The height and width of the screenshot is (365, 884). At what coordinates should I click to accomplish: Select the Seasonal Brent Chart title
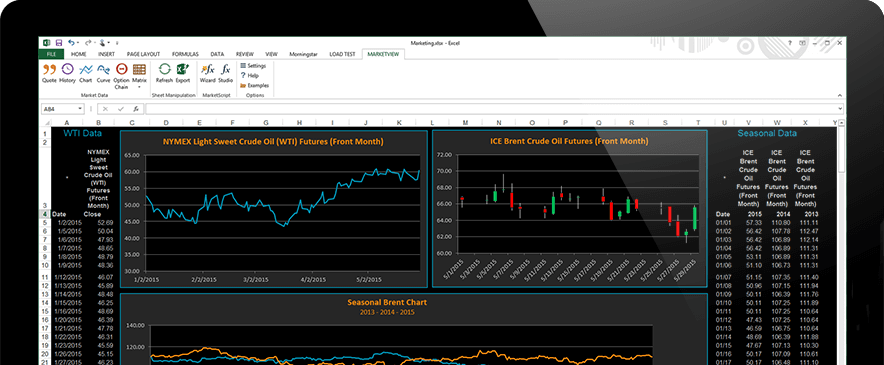tap(387, 302)
